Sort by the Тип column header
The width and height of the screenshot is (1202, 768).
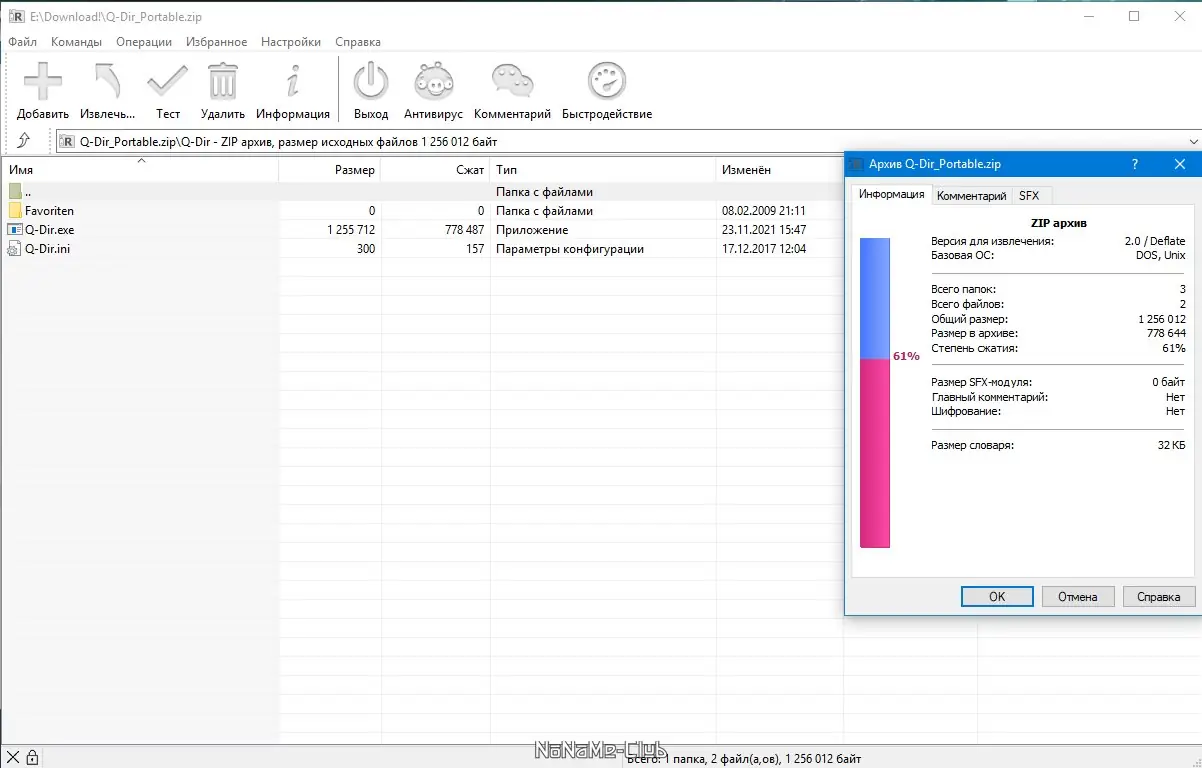[603, 170]
